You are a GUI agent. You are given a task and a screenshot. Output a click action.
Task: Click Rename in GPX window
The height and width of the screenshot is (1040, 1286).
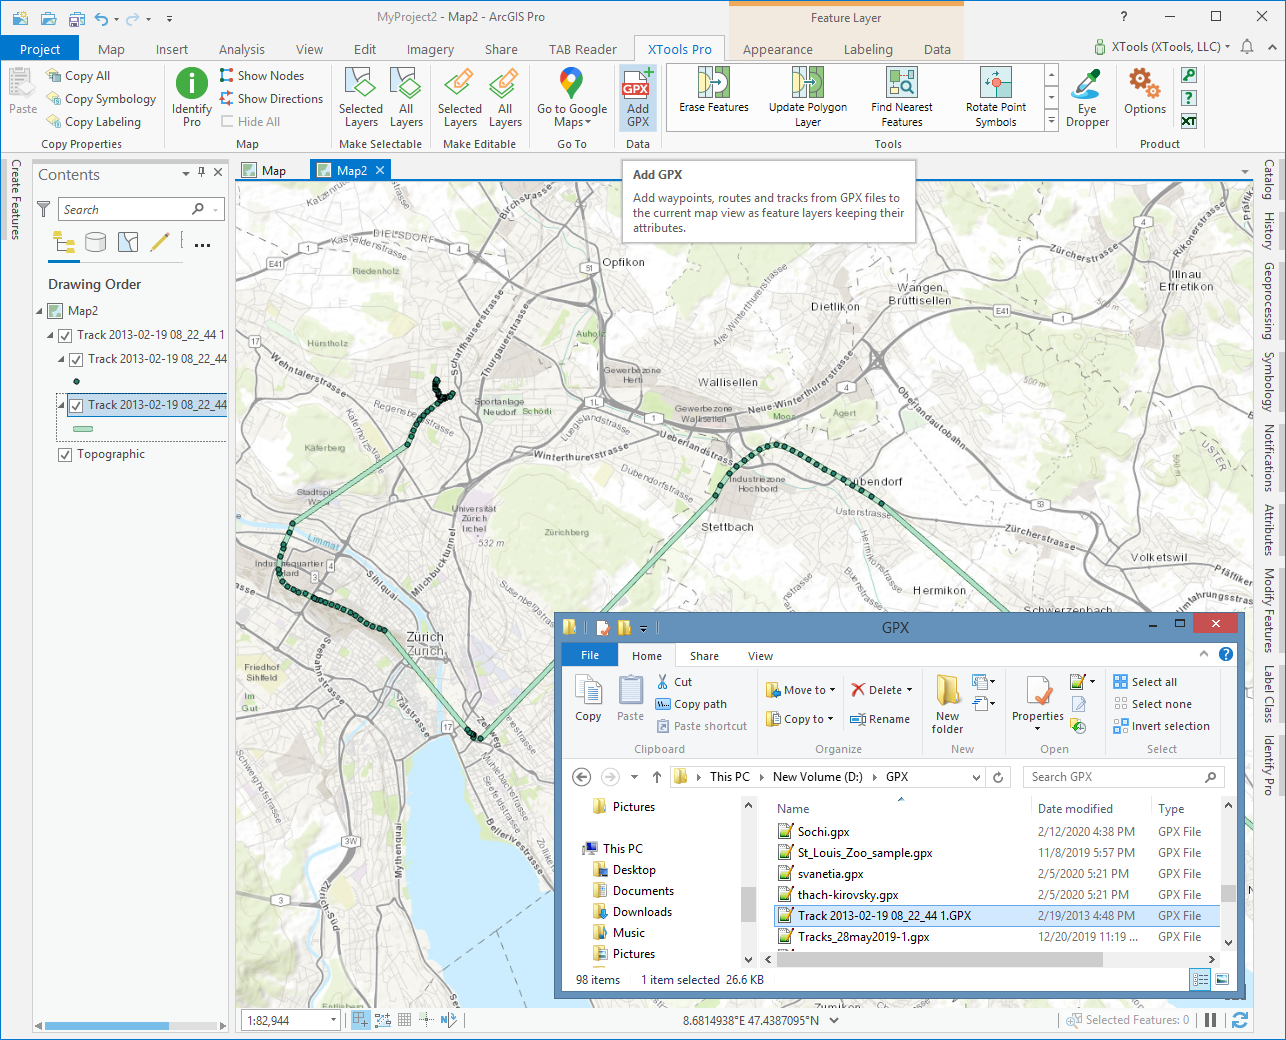coord(880,719)
